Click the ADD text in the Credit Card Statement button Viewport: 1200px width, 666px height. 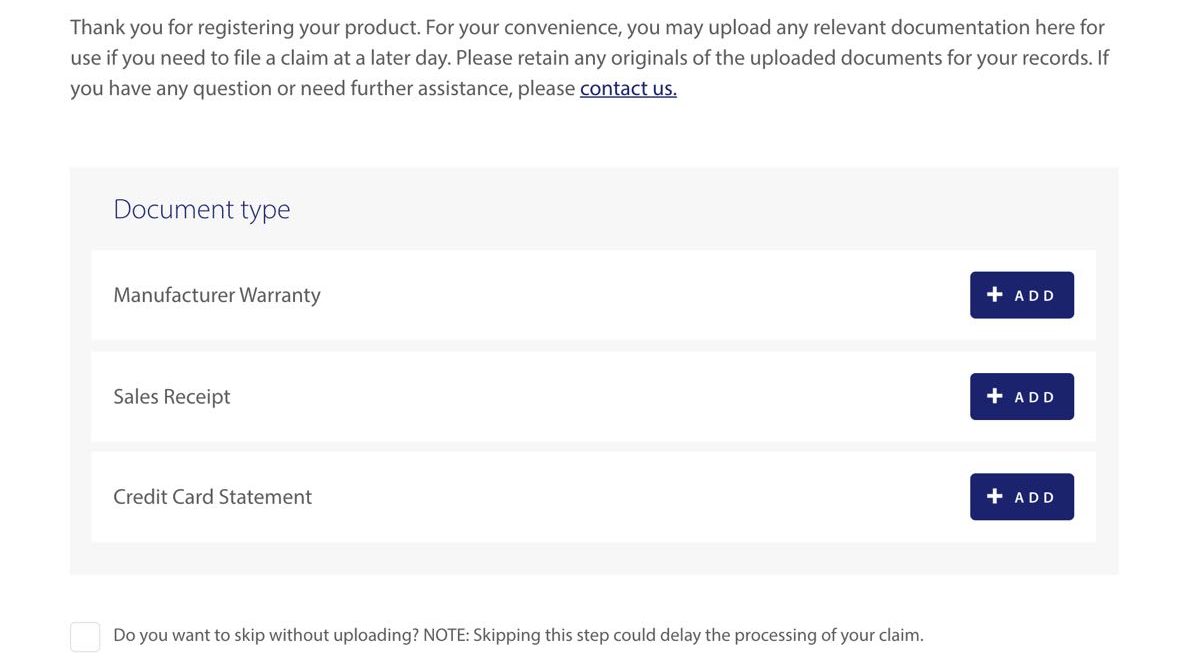point(1035,497)
